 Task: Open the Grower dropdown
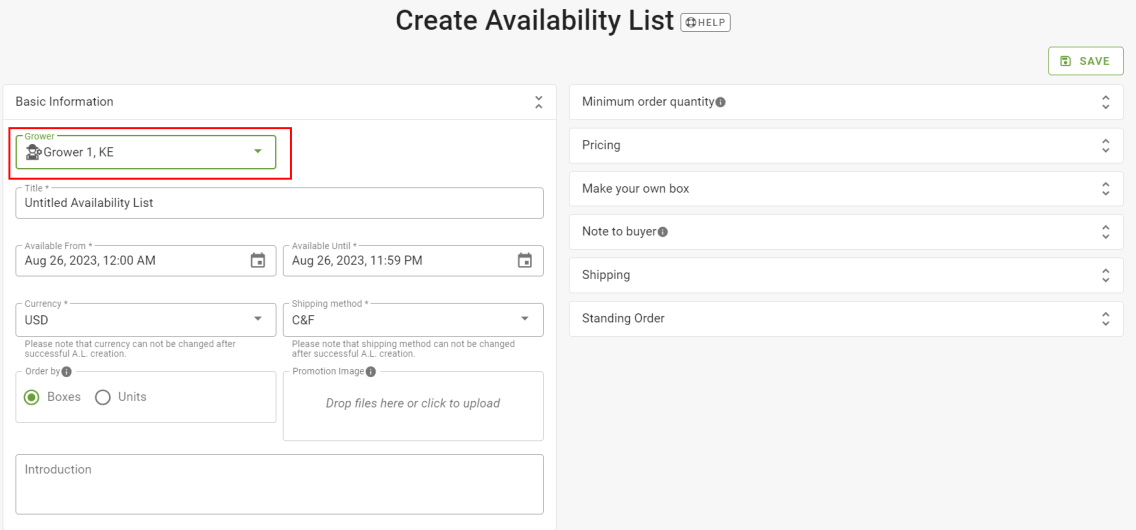tap(146, 152)
